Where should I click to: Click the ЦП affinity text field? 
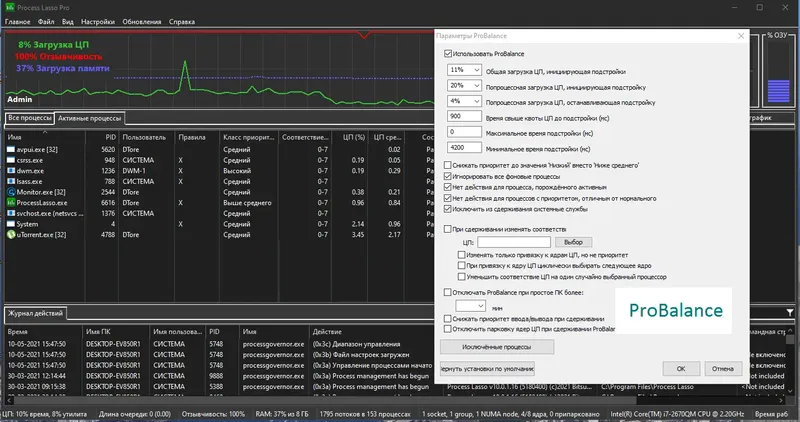[x=514, y=242]
